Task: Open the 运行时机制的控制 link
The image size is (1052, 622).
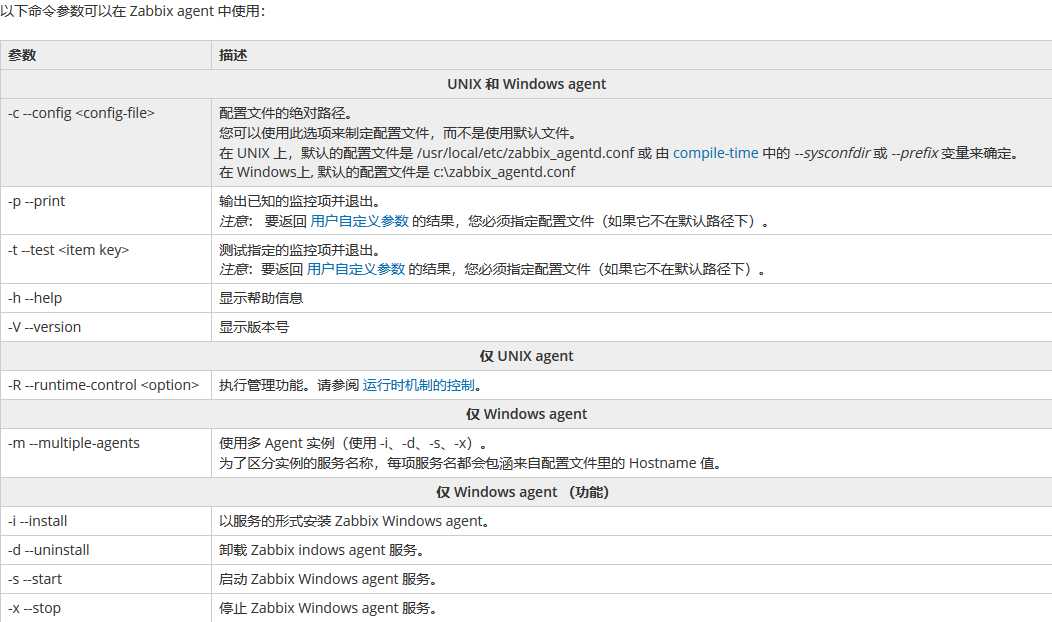Action: coord(419,385)
